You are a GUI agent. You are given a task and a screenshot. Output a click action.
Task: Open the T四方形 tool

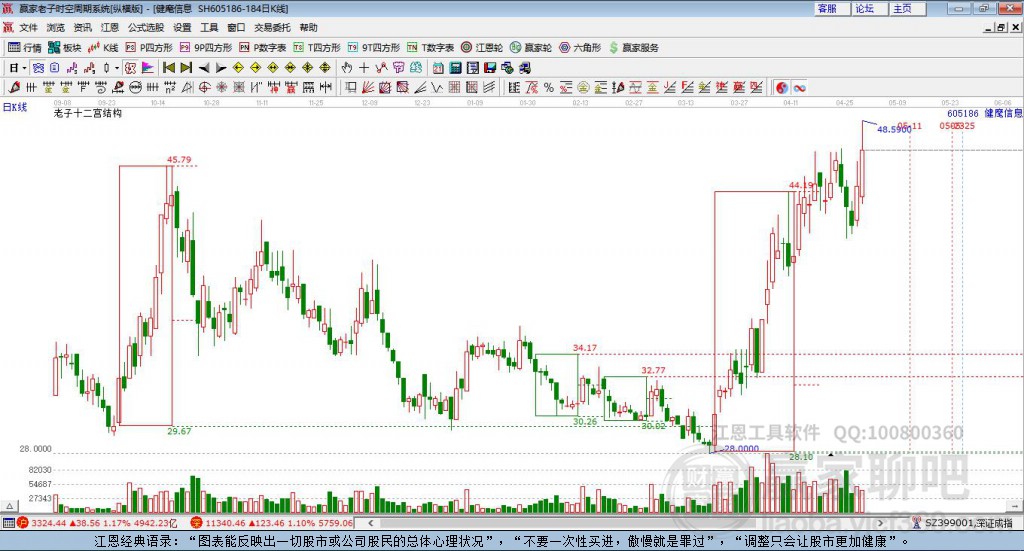tap(317, 48)
